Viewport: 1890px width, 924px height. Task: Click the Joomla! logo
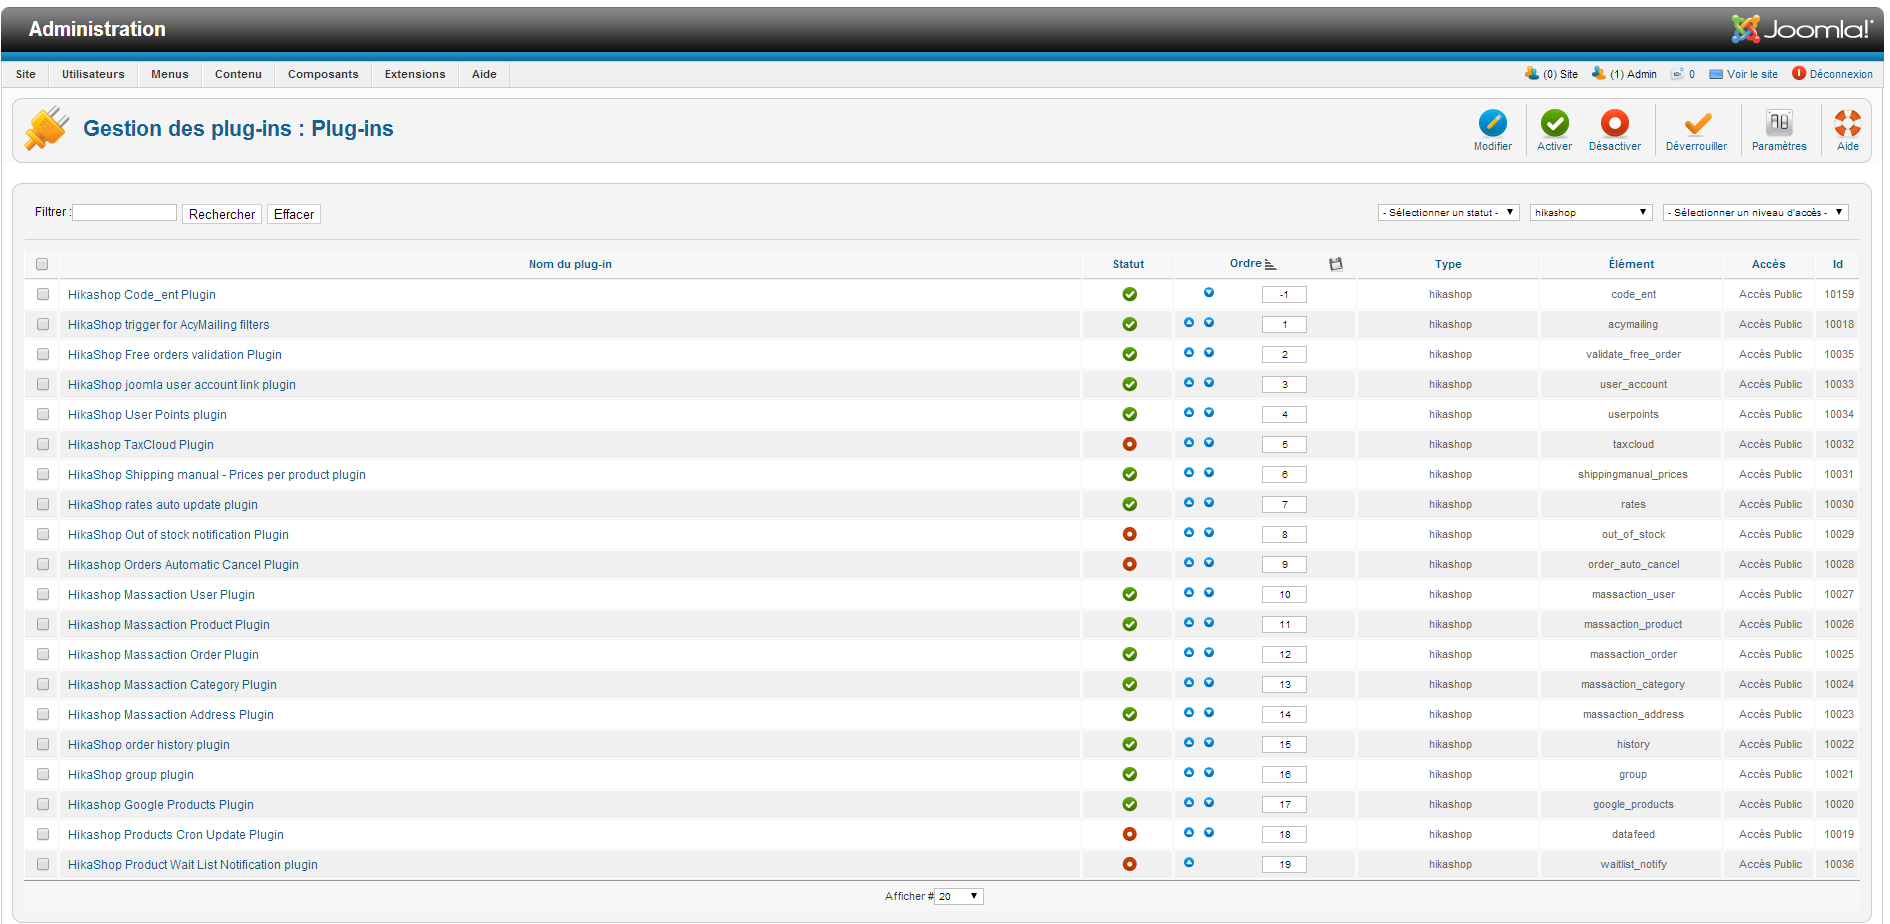tap(1802, 29)
